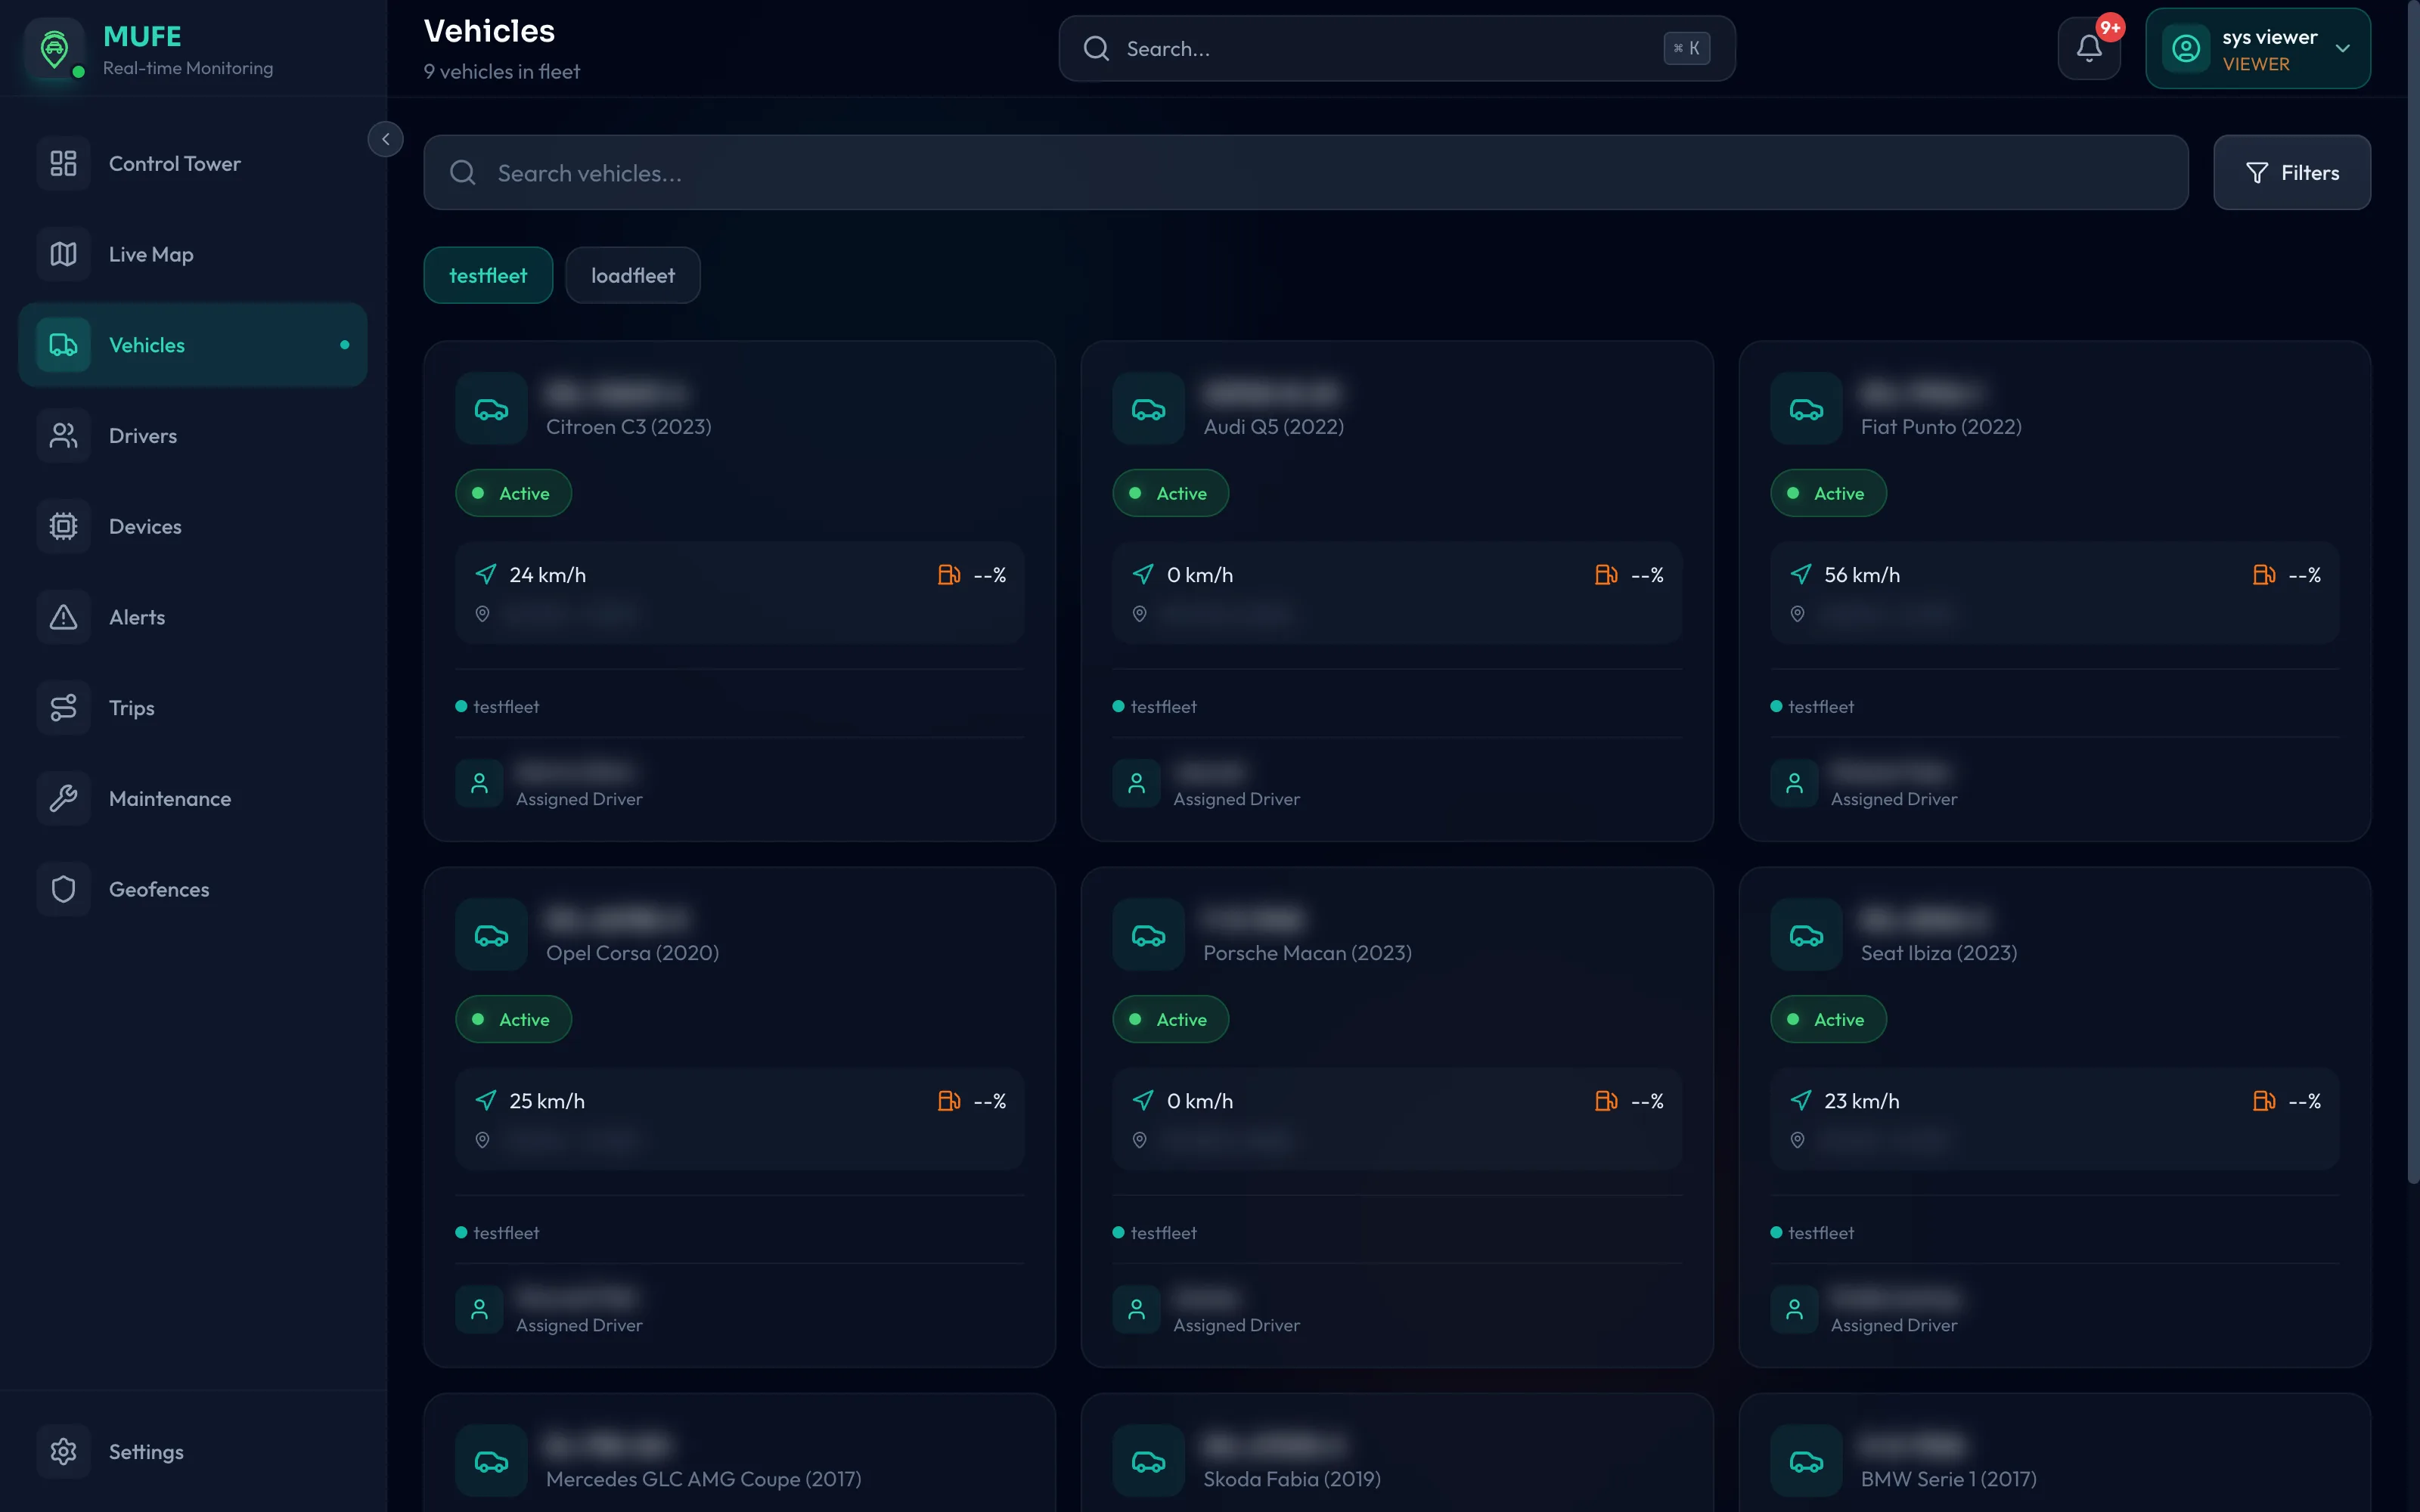
Task: Click the driver icon on Seat Ibiza card
Action: 1794,1309
